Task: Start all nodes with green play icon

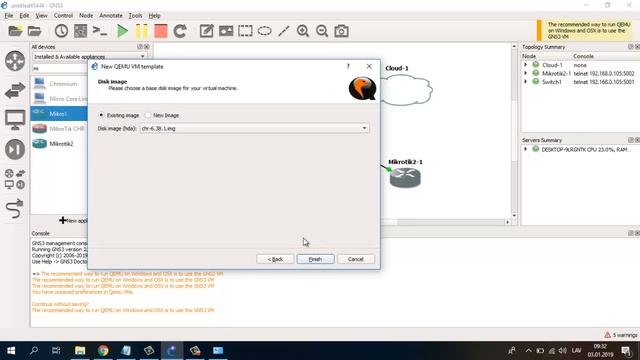Action: [122, 31]
